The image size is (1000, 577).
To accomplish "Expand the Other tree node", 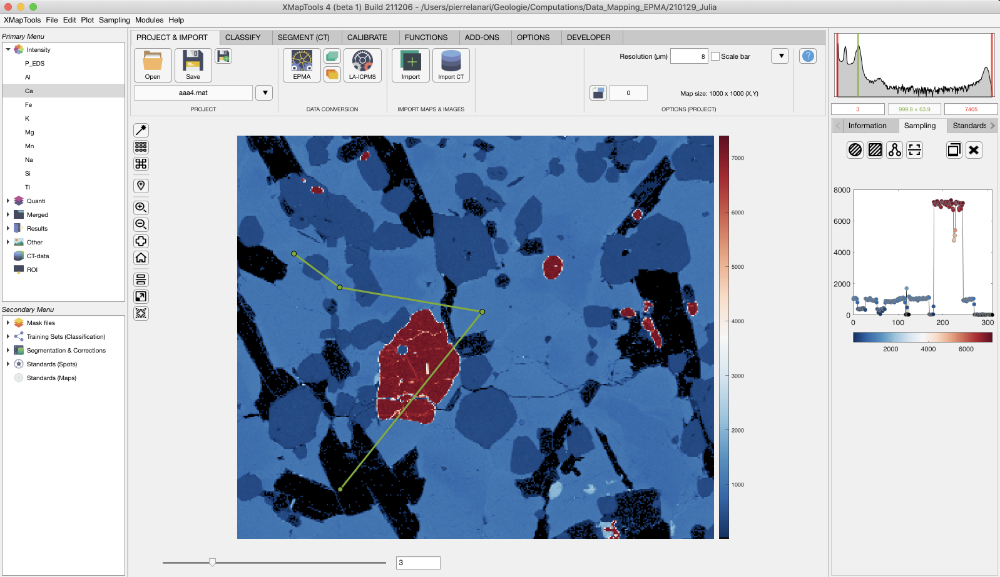I will pos(8,242).
